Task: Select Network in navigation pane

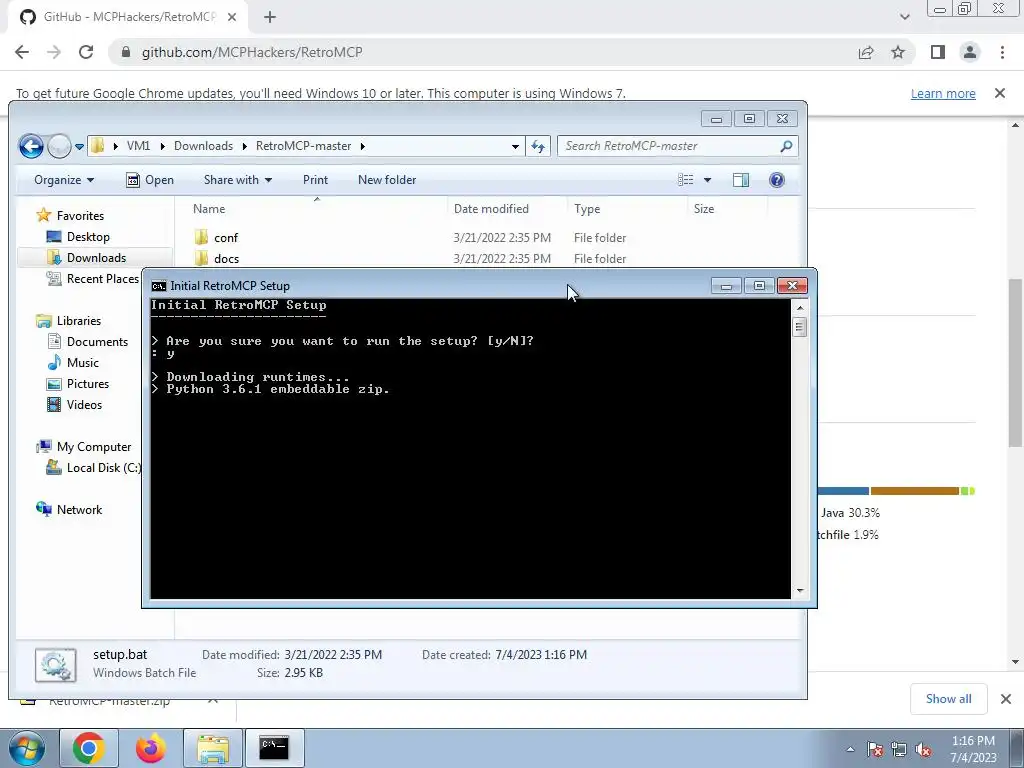Action: click(79, 509)
